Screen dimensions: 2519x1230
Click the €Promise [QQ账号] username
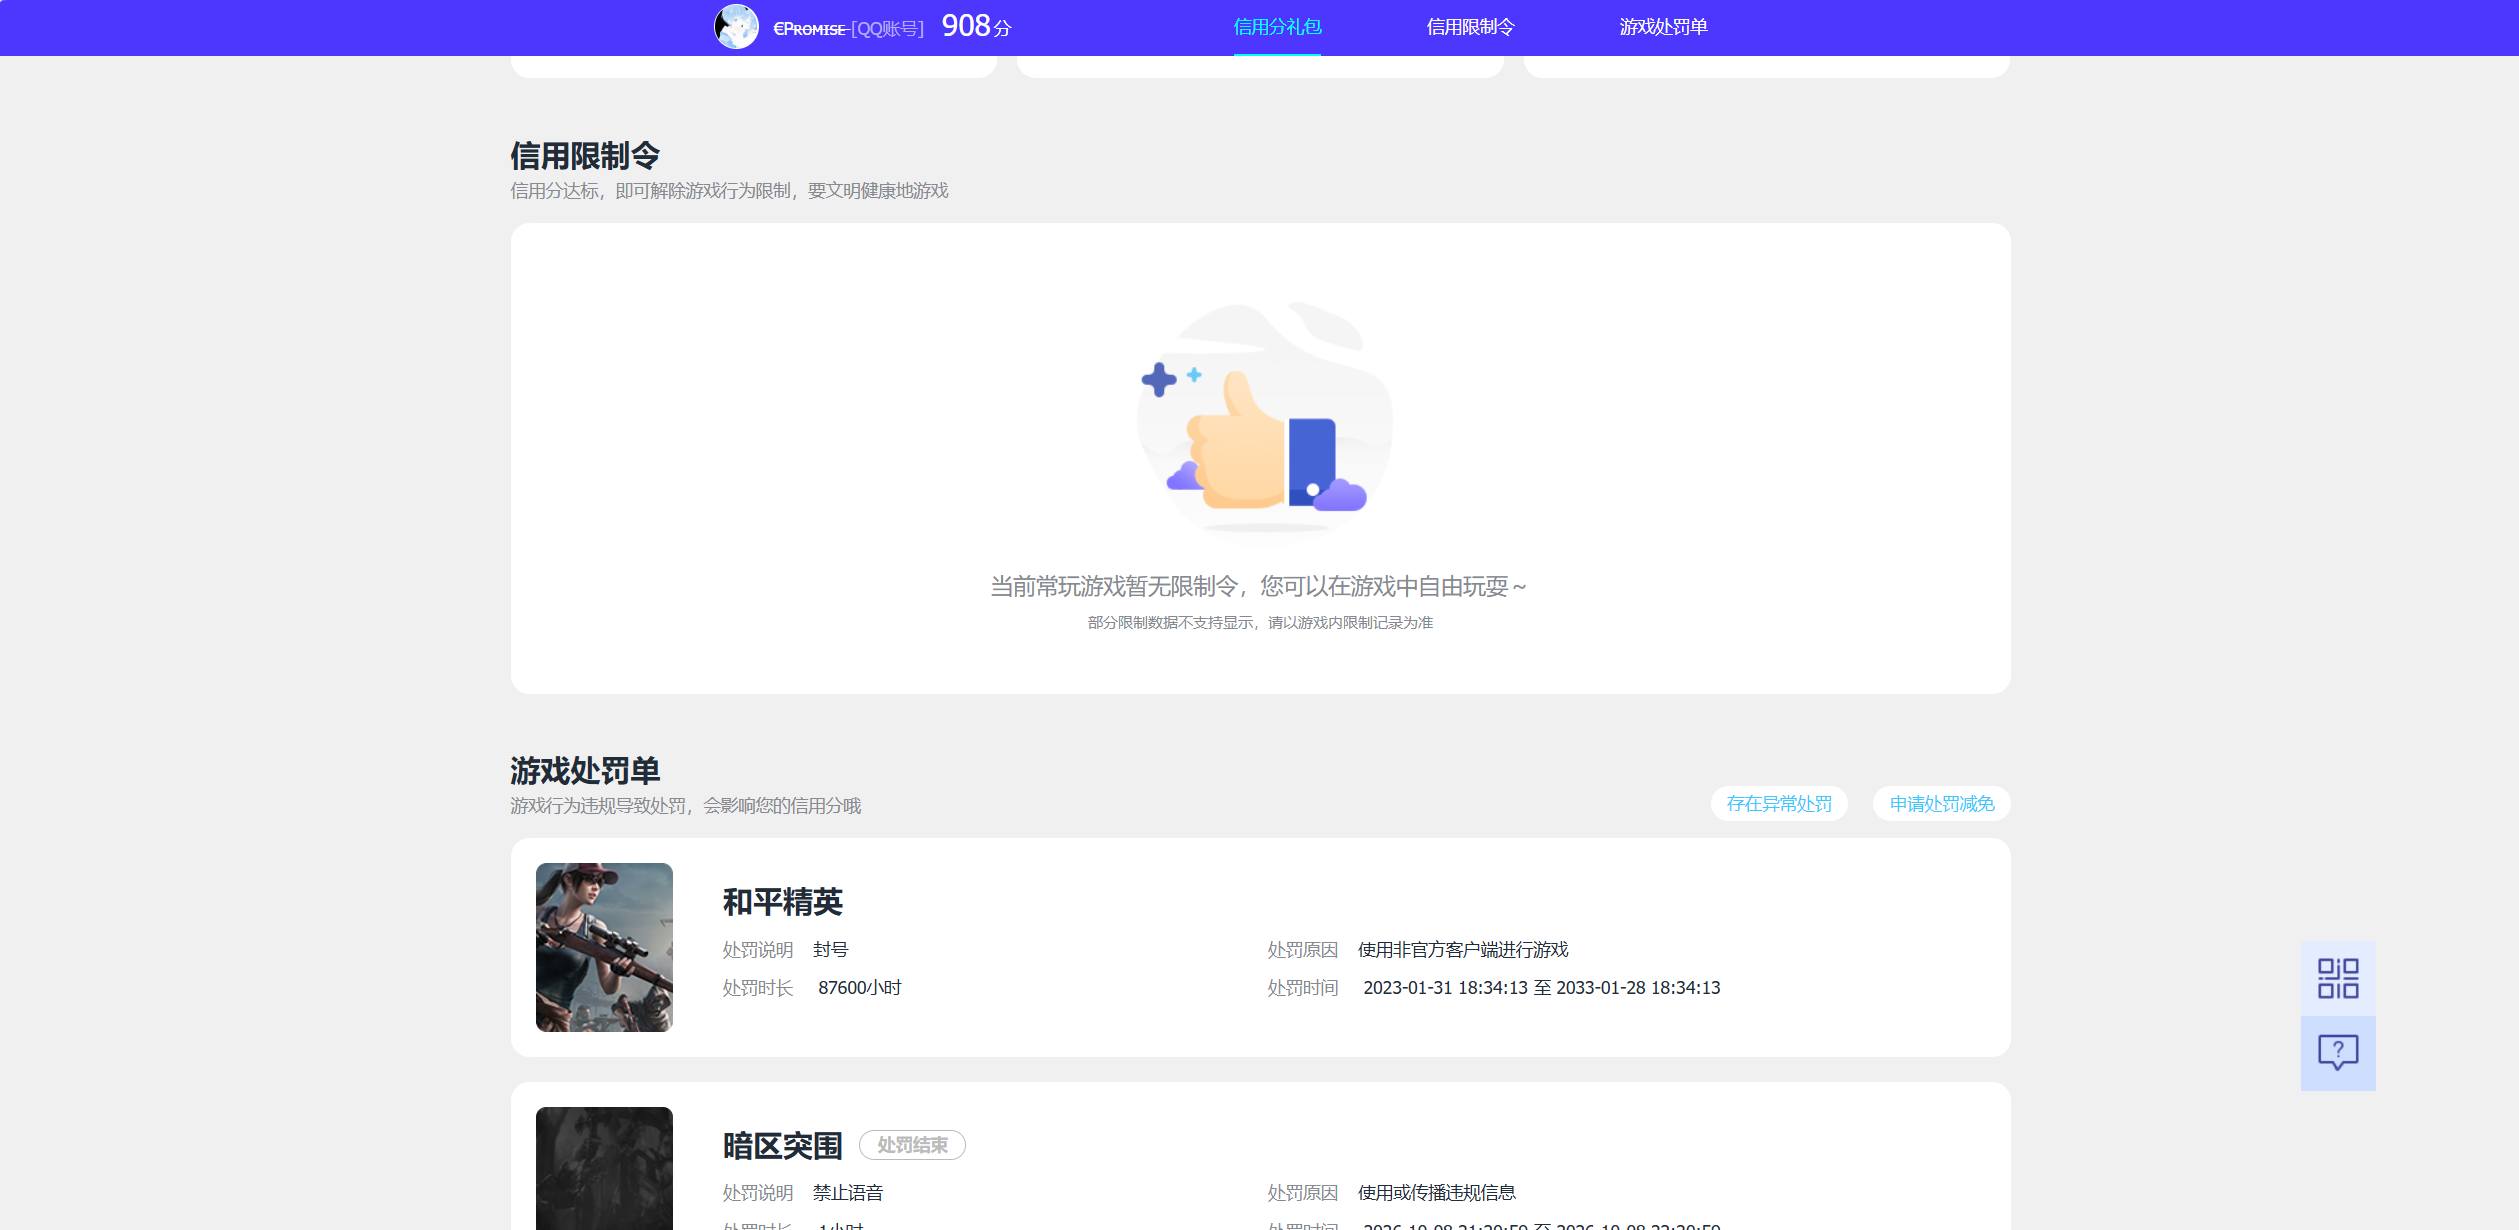pyautogui.click(x=848, y=29)
